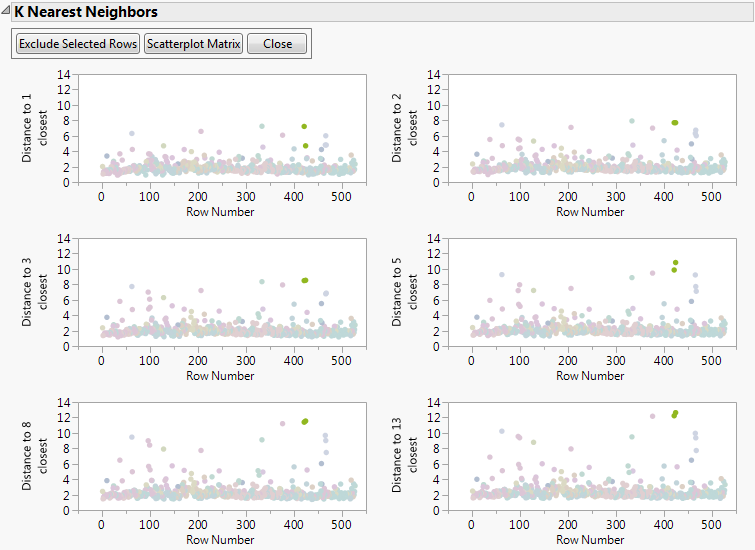Click Row Number label under Distance to 8 plot

point(220,540)
